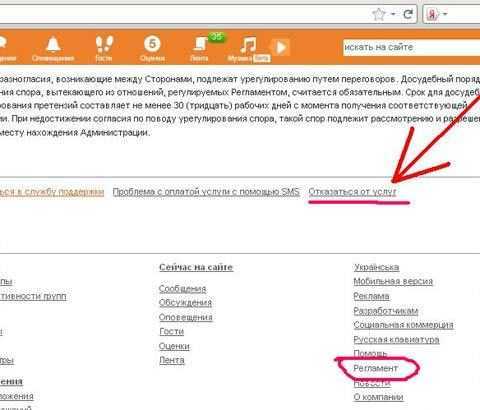Select the 'Українська' language link

pyautogui.click(x=376, y=267)
